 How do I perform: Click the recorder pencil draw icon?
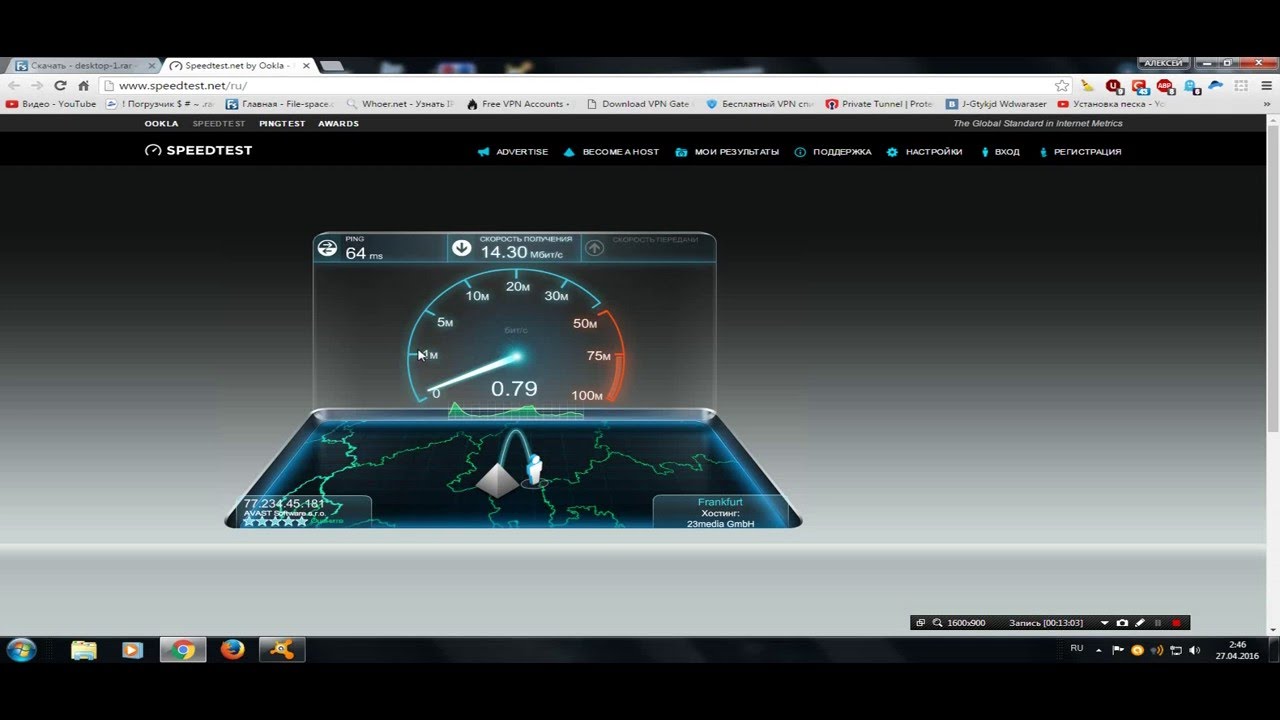click(1140, 623)
